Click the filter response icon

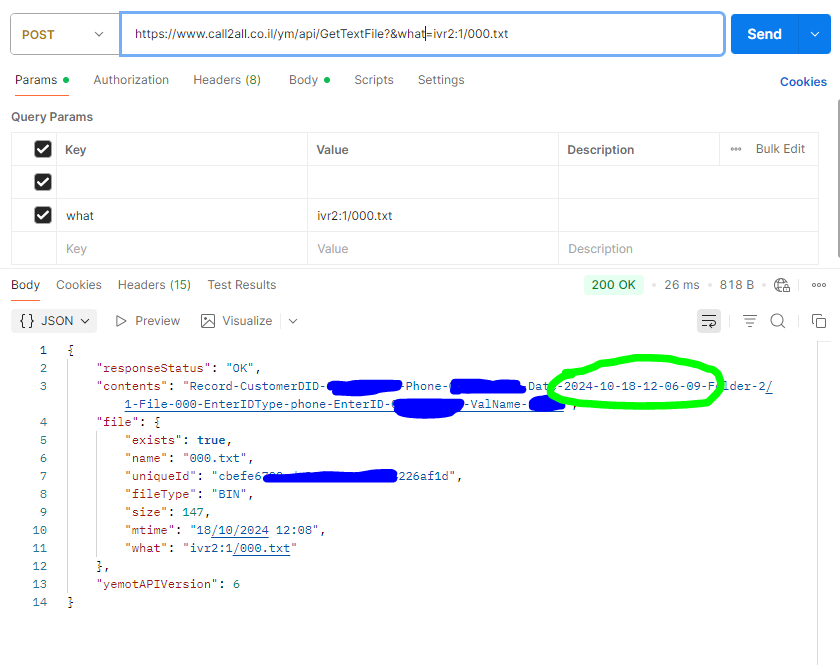tap(749, 321)
